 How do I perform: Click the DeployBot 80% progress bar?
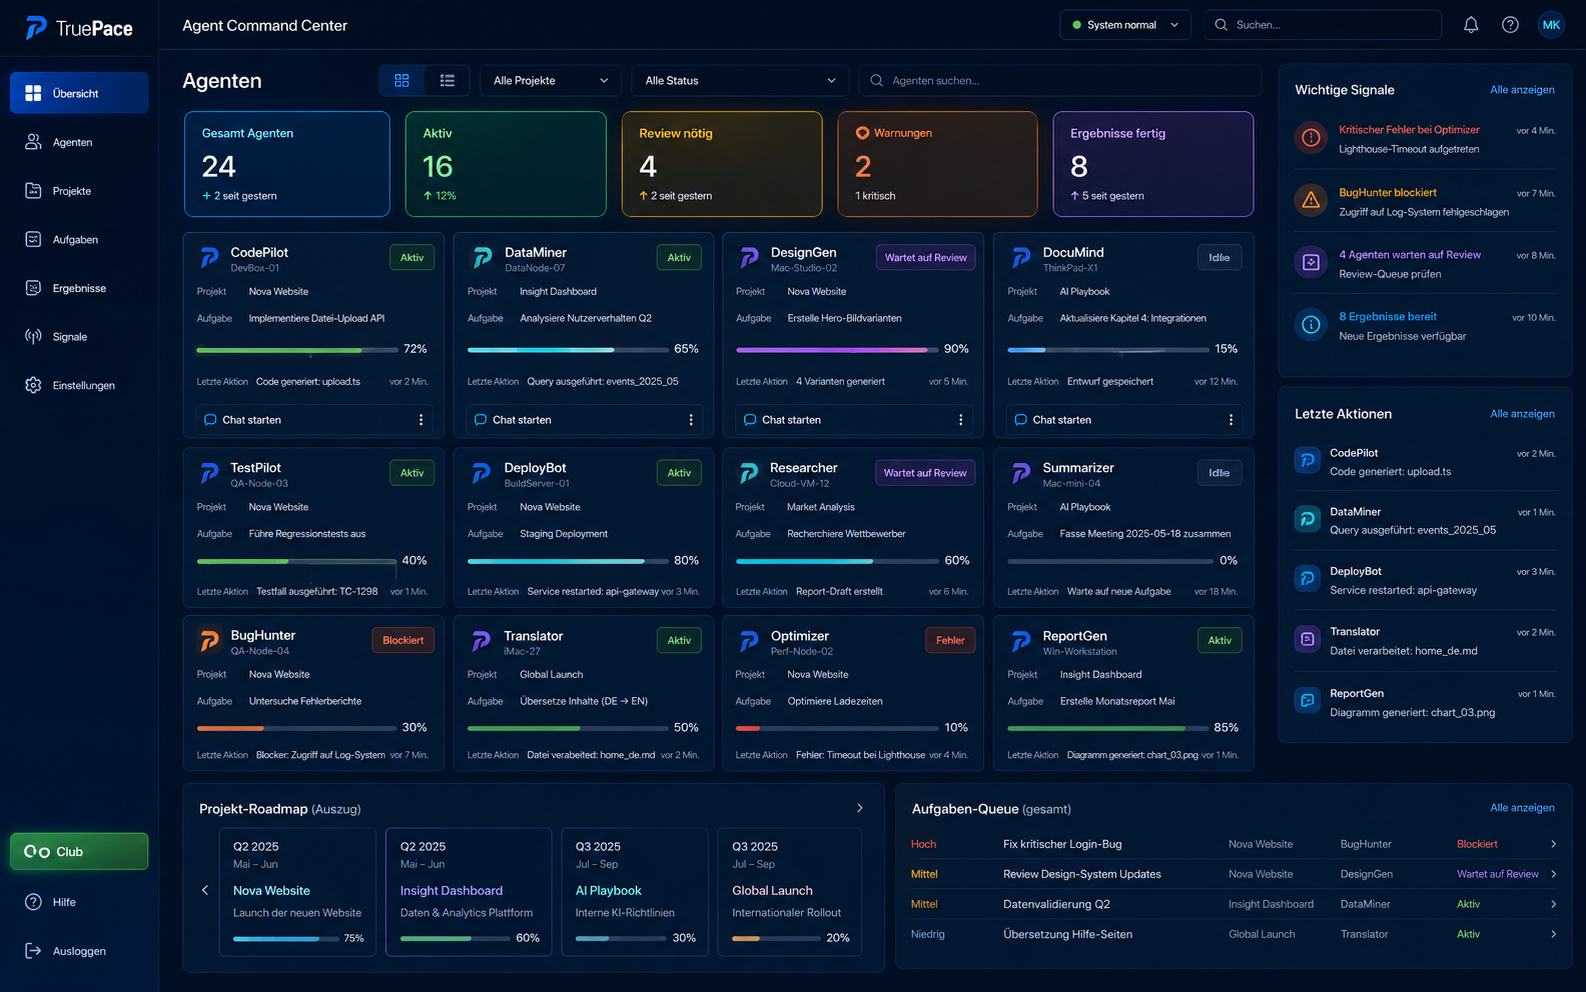(568, 561)
